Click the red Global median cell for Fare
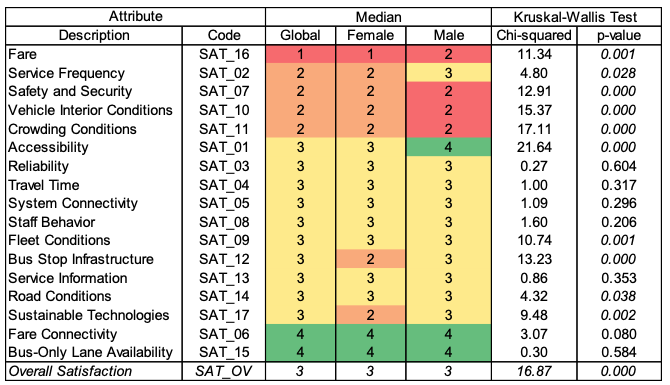This screenshot has height=385, width=670. 300,54
